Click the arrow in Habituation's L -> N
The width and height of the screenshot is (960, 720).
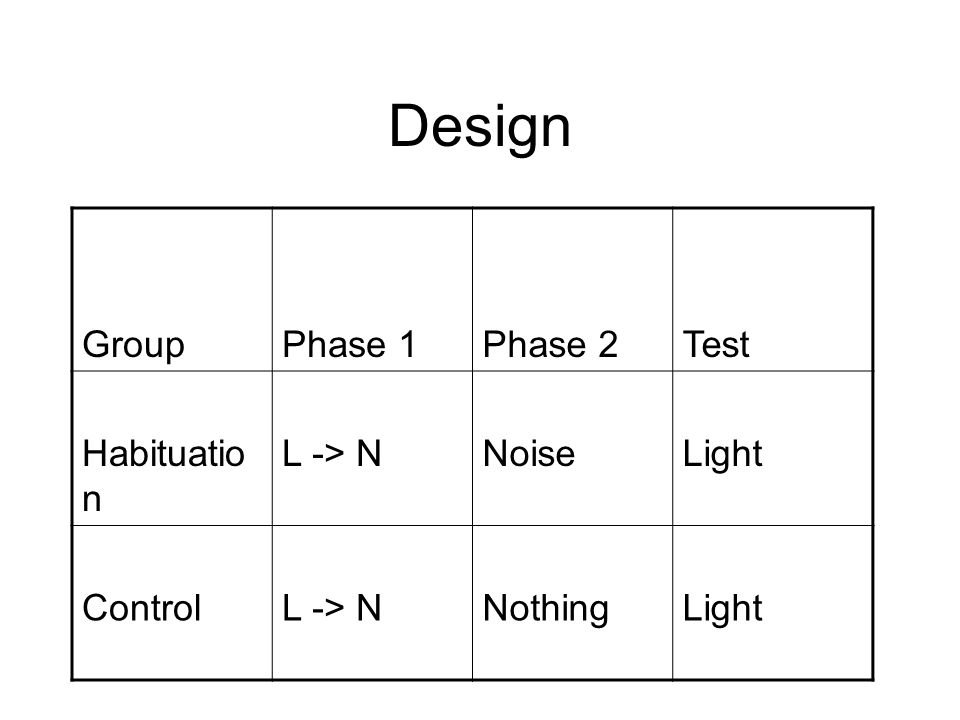point(328,455)
